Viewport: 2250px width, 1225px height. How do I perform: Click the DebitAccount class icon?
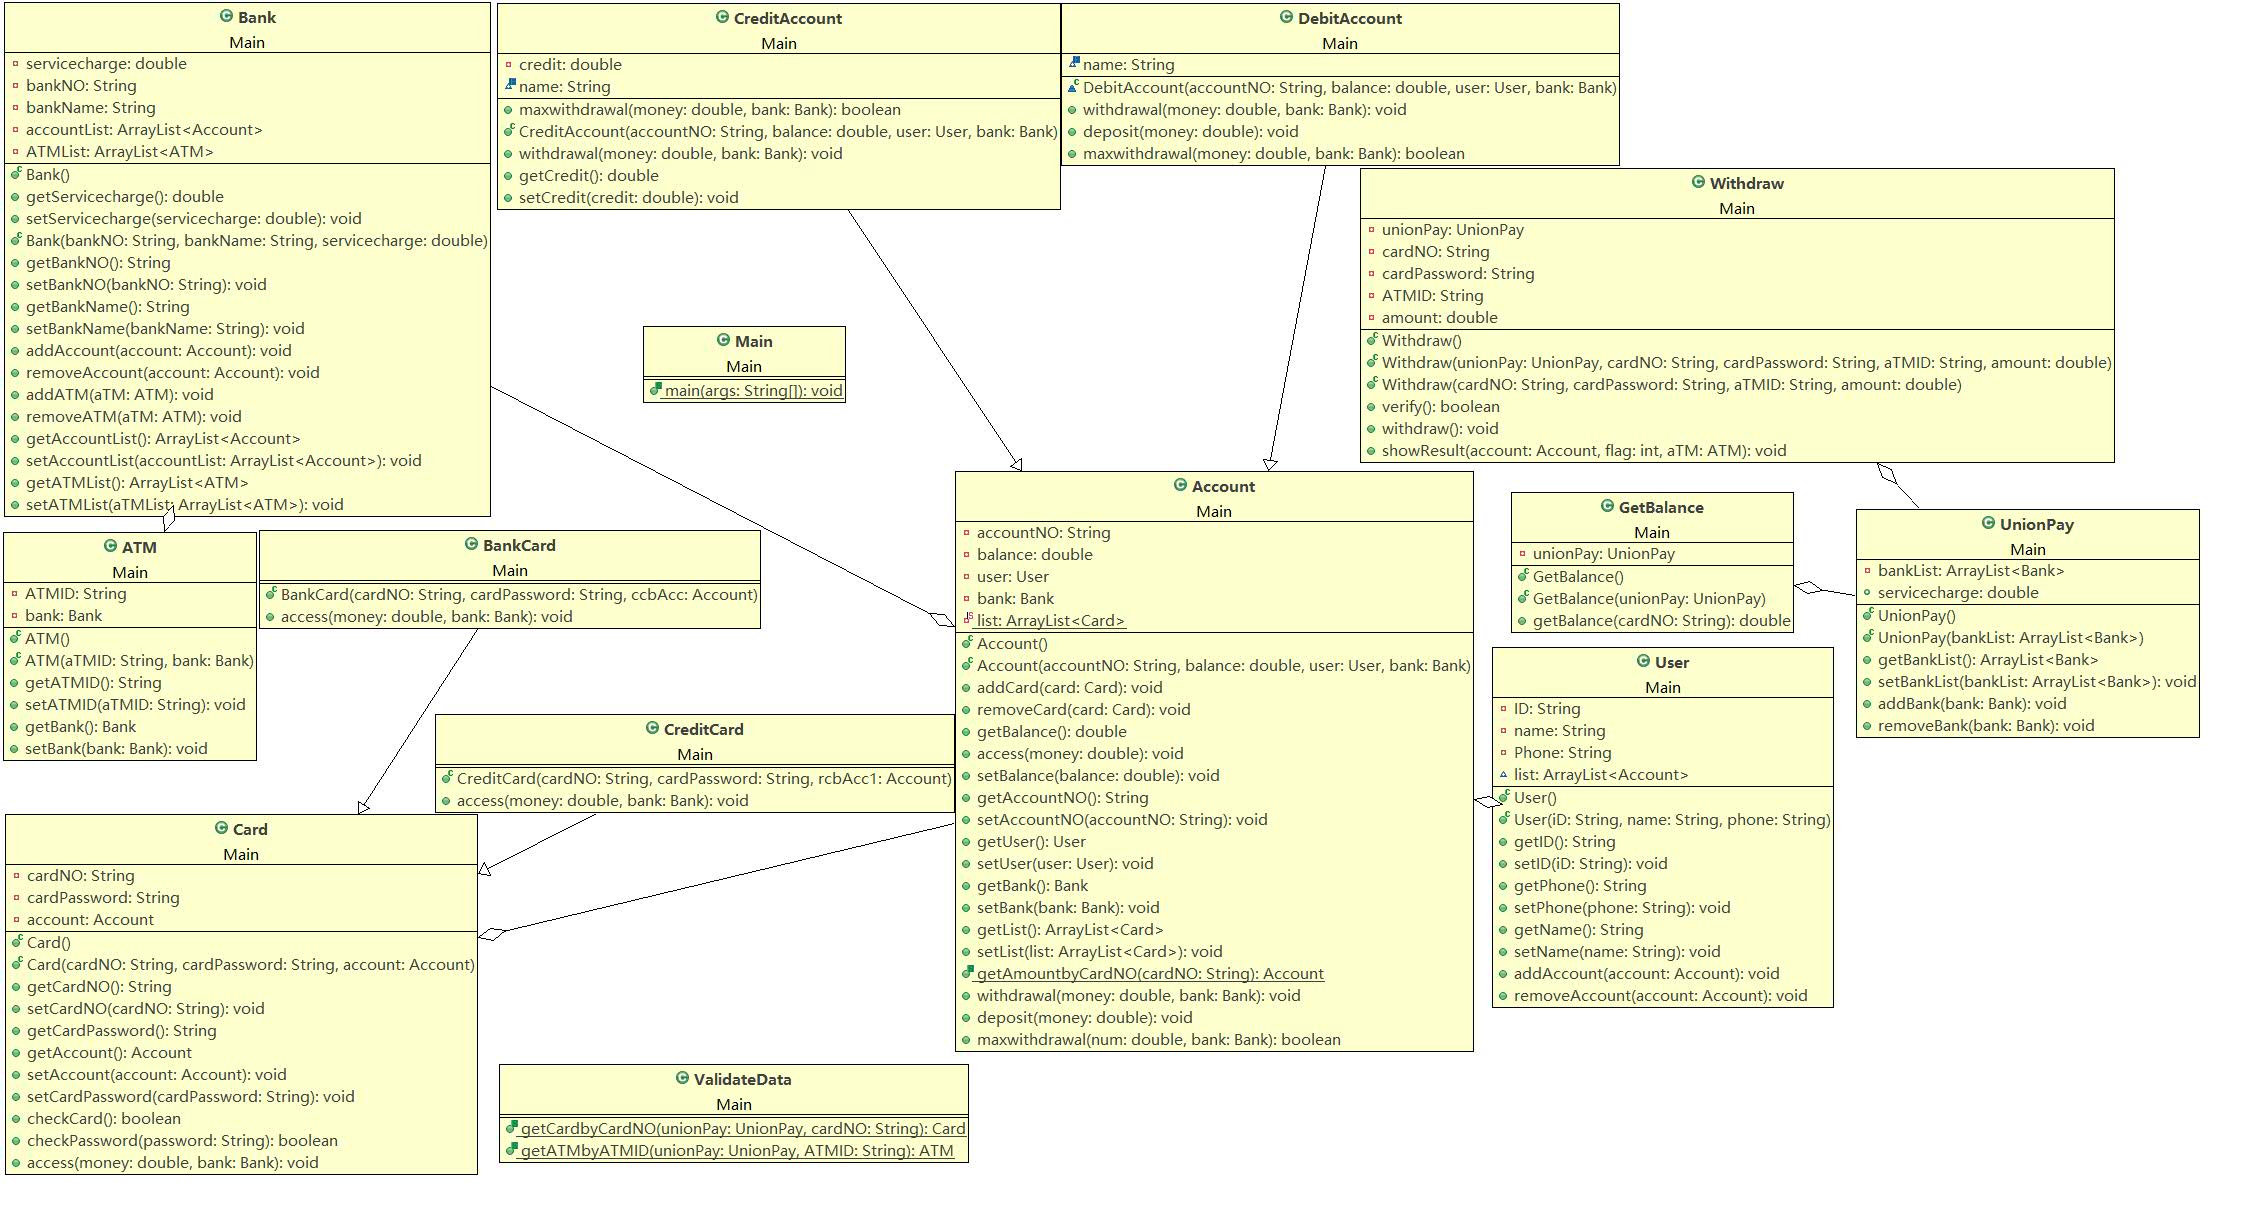1286,18
